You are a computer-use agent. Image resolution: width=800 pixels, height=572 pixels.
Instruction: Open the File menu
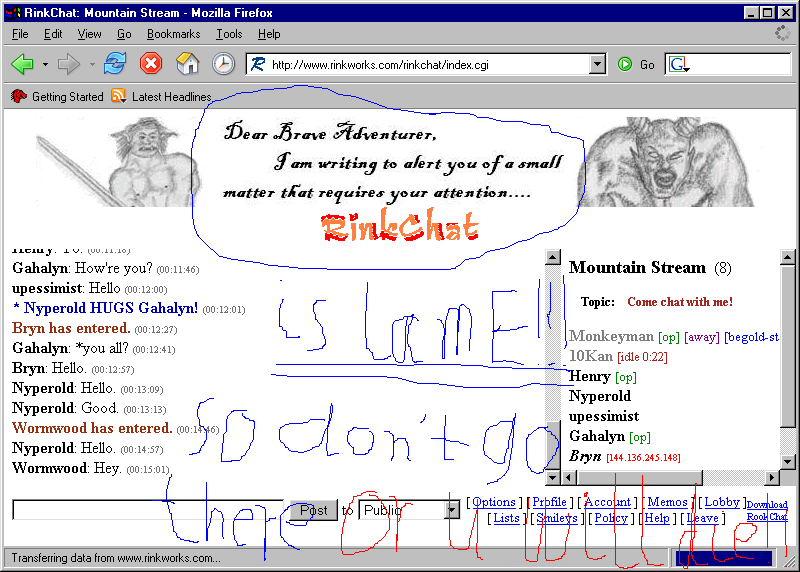coord(20,34)
